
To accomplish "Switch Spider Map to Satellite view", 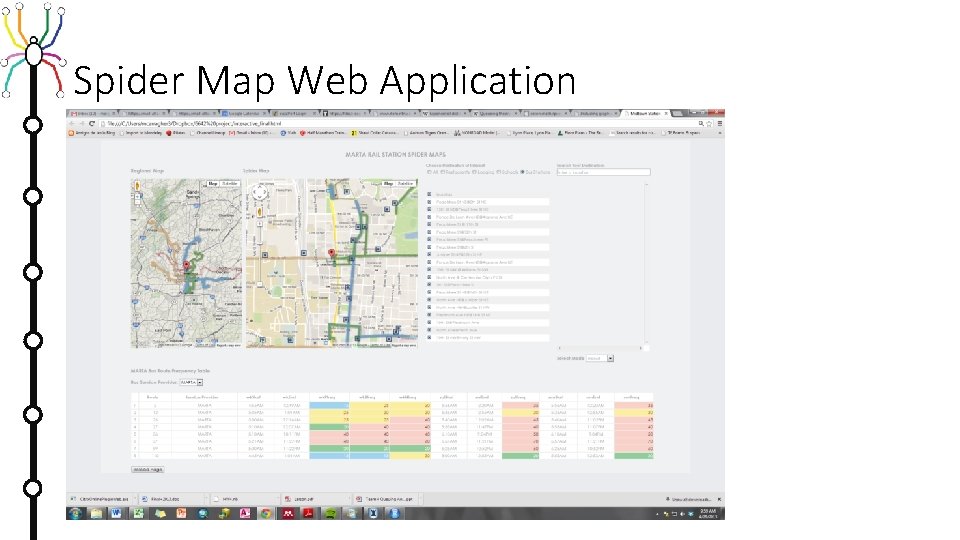I will click(x=405, y=183).
